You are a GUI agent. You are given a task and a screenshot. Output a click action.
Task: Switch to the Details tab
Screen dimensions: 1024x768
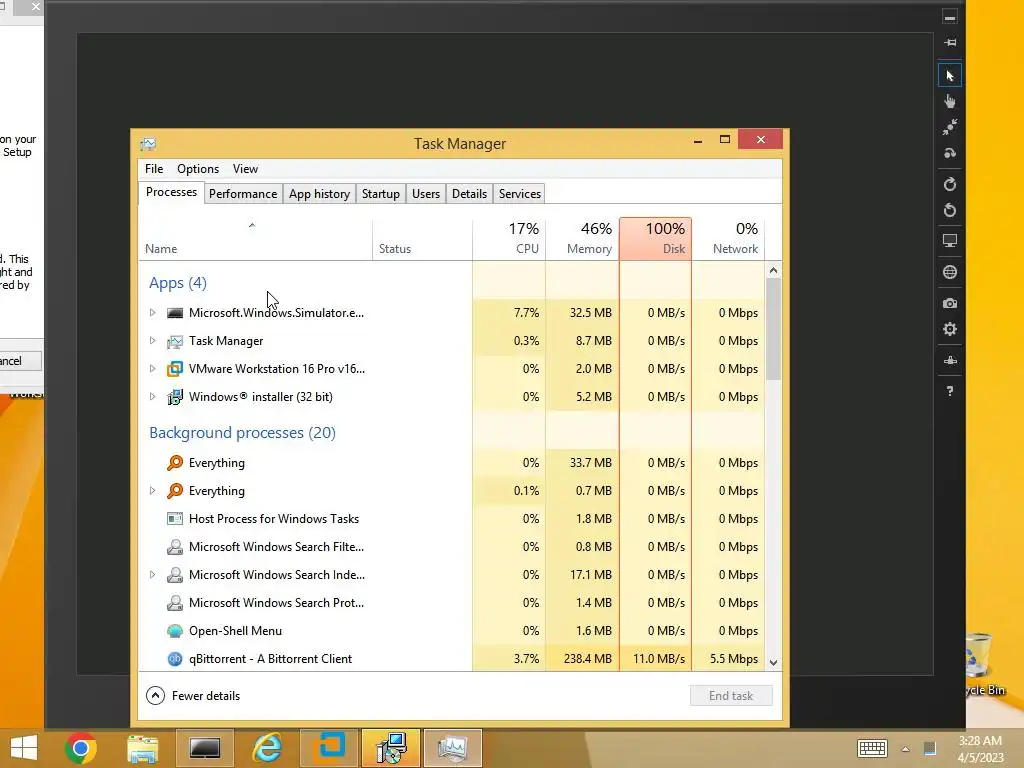tap(470, 194)
